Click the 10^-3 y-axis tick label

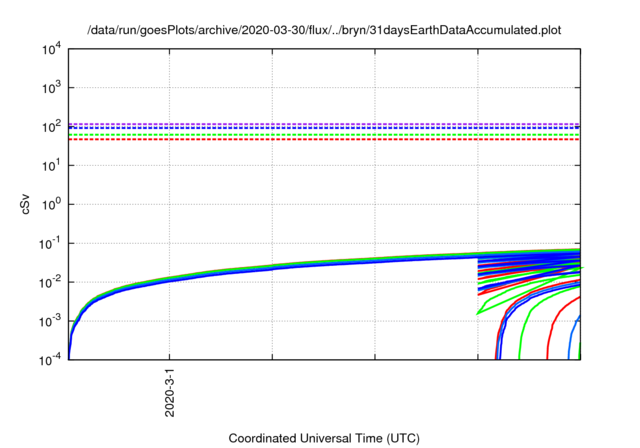click(51, 322)
